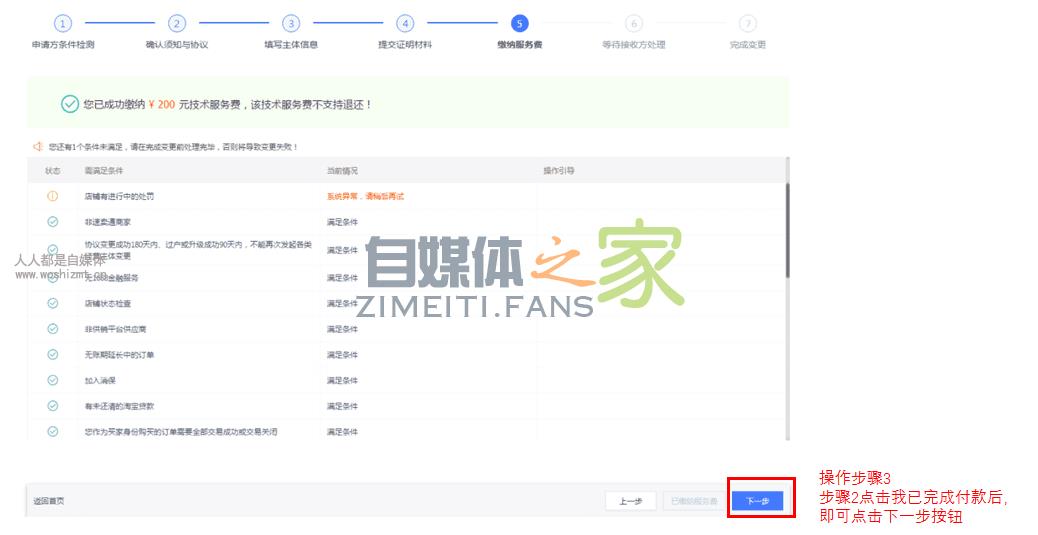Click 店铺状态检查 condition text
Image resolution: width=1038 pixels, height=535 pixels.
pyautogui.click(x=107, y=303)
